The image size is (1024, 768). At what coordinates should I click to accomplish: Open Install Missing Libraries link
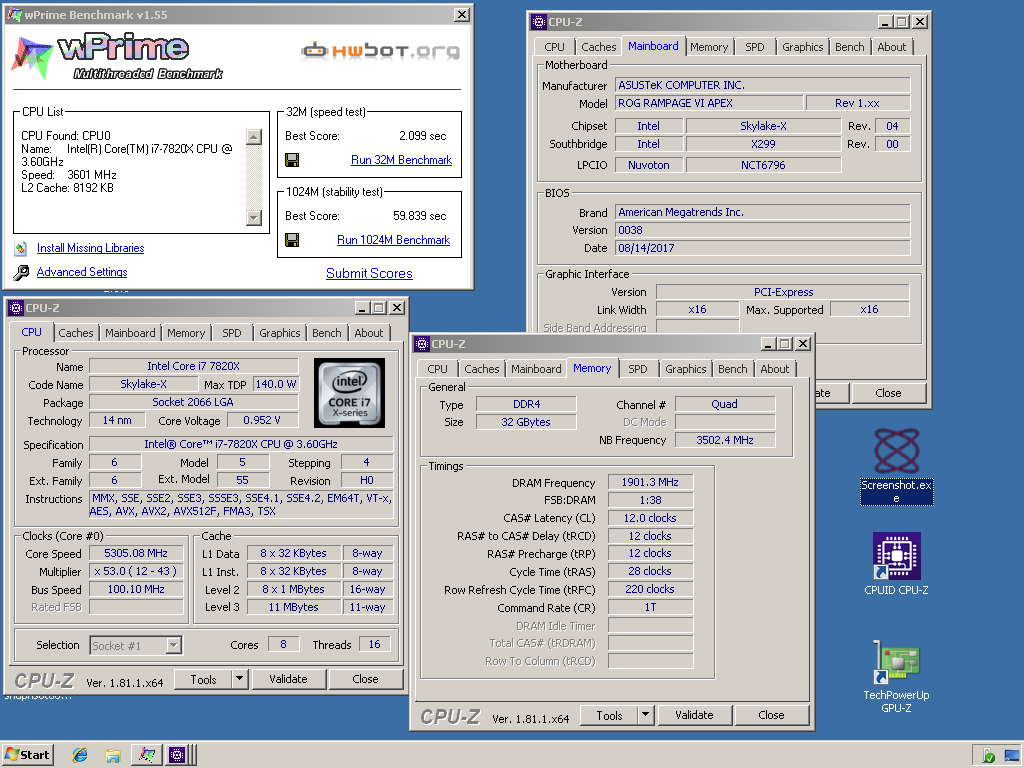90,248
